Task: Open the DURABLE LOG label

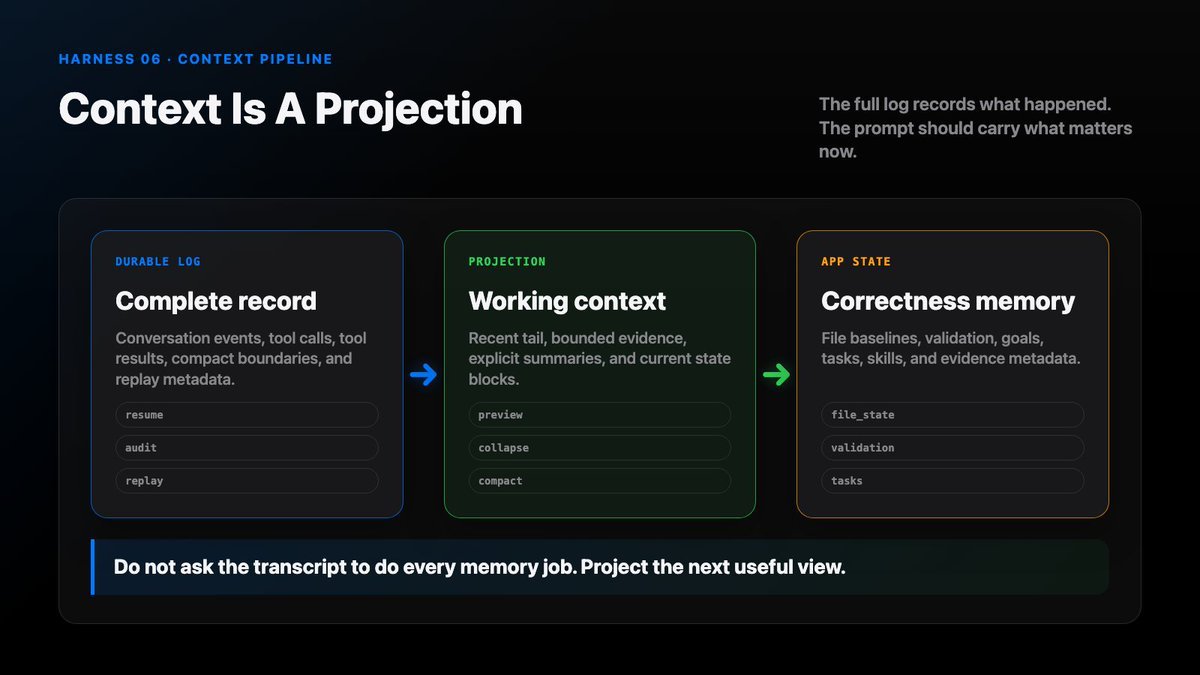Action: click(x=158, y=262)
